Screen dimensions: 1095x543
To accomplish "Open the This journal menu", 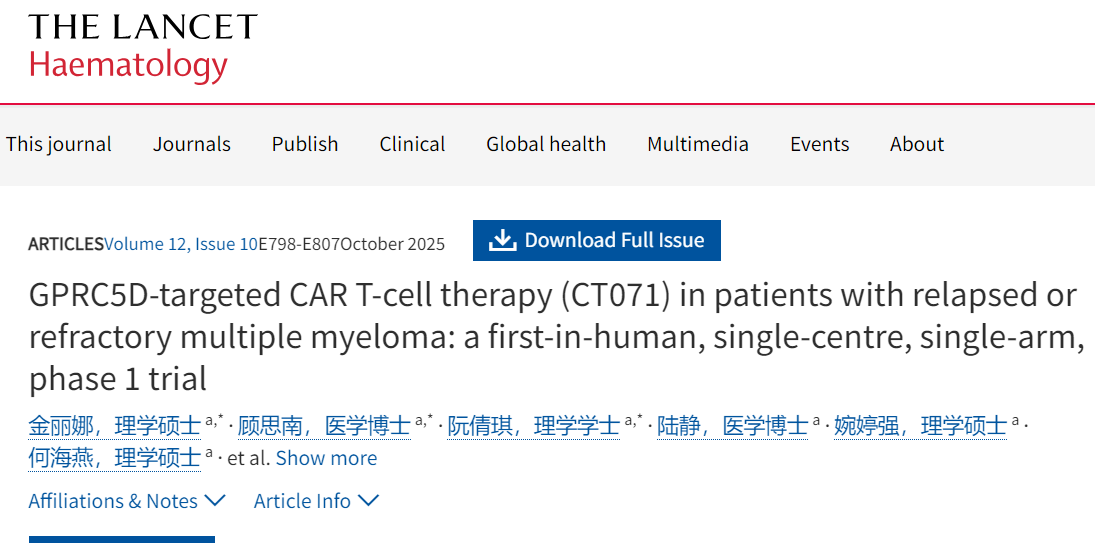I will [59, 144].
